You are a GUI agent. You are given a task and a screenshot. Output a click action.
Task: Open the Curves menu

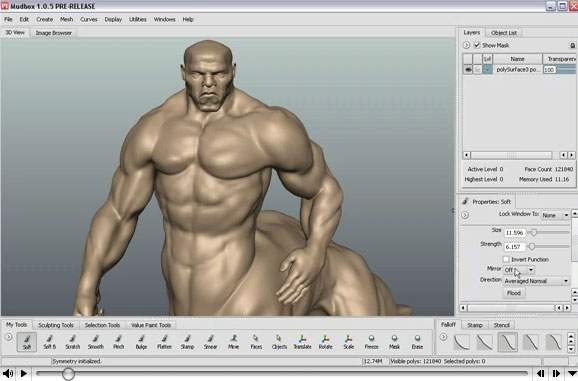[89, 19]
